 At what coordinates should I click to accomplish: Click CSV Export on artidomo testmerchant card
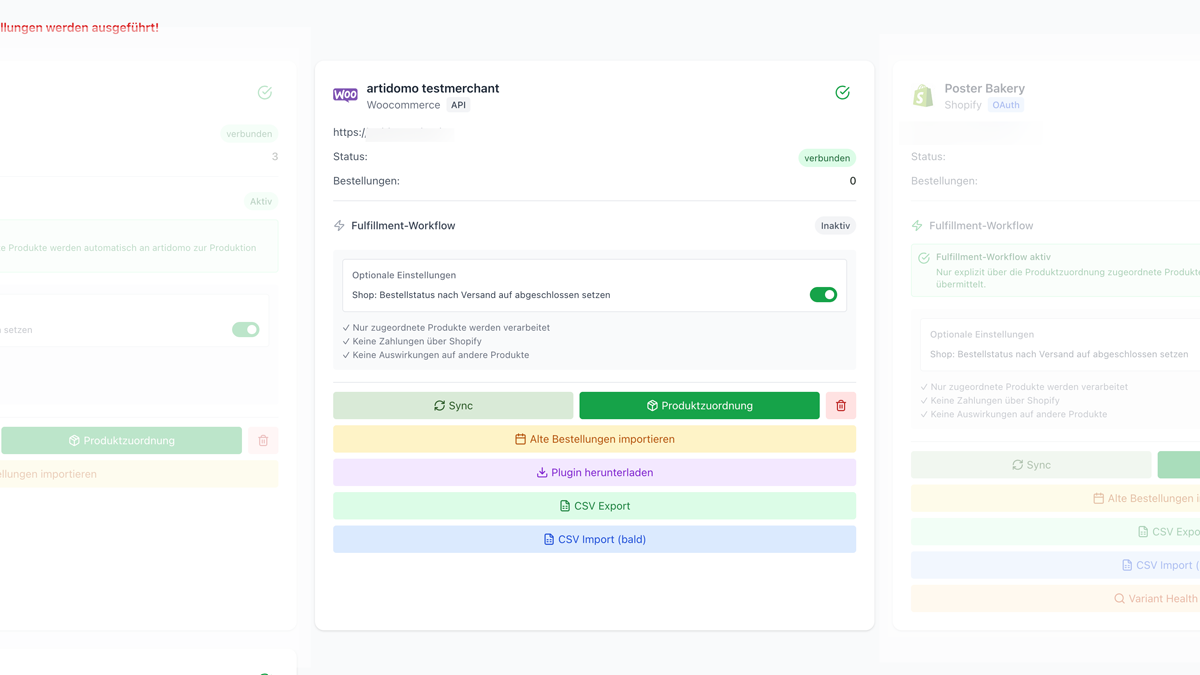pos(594,506)
